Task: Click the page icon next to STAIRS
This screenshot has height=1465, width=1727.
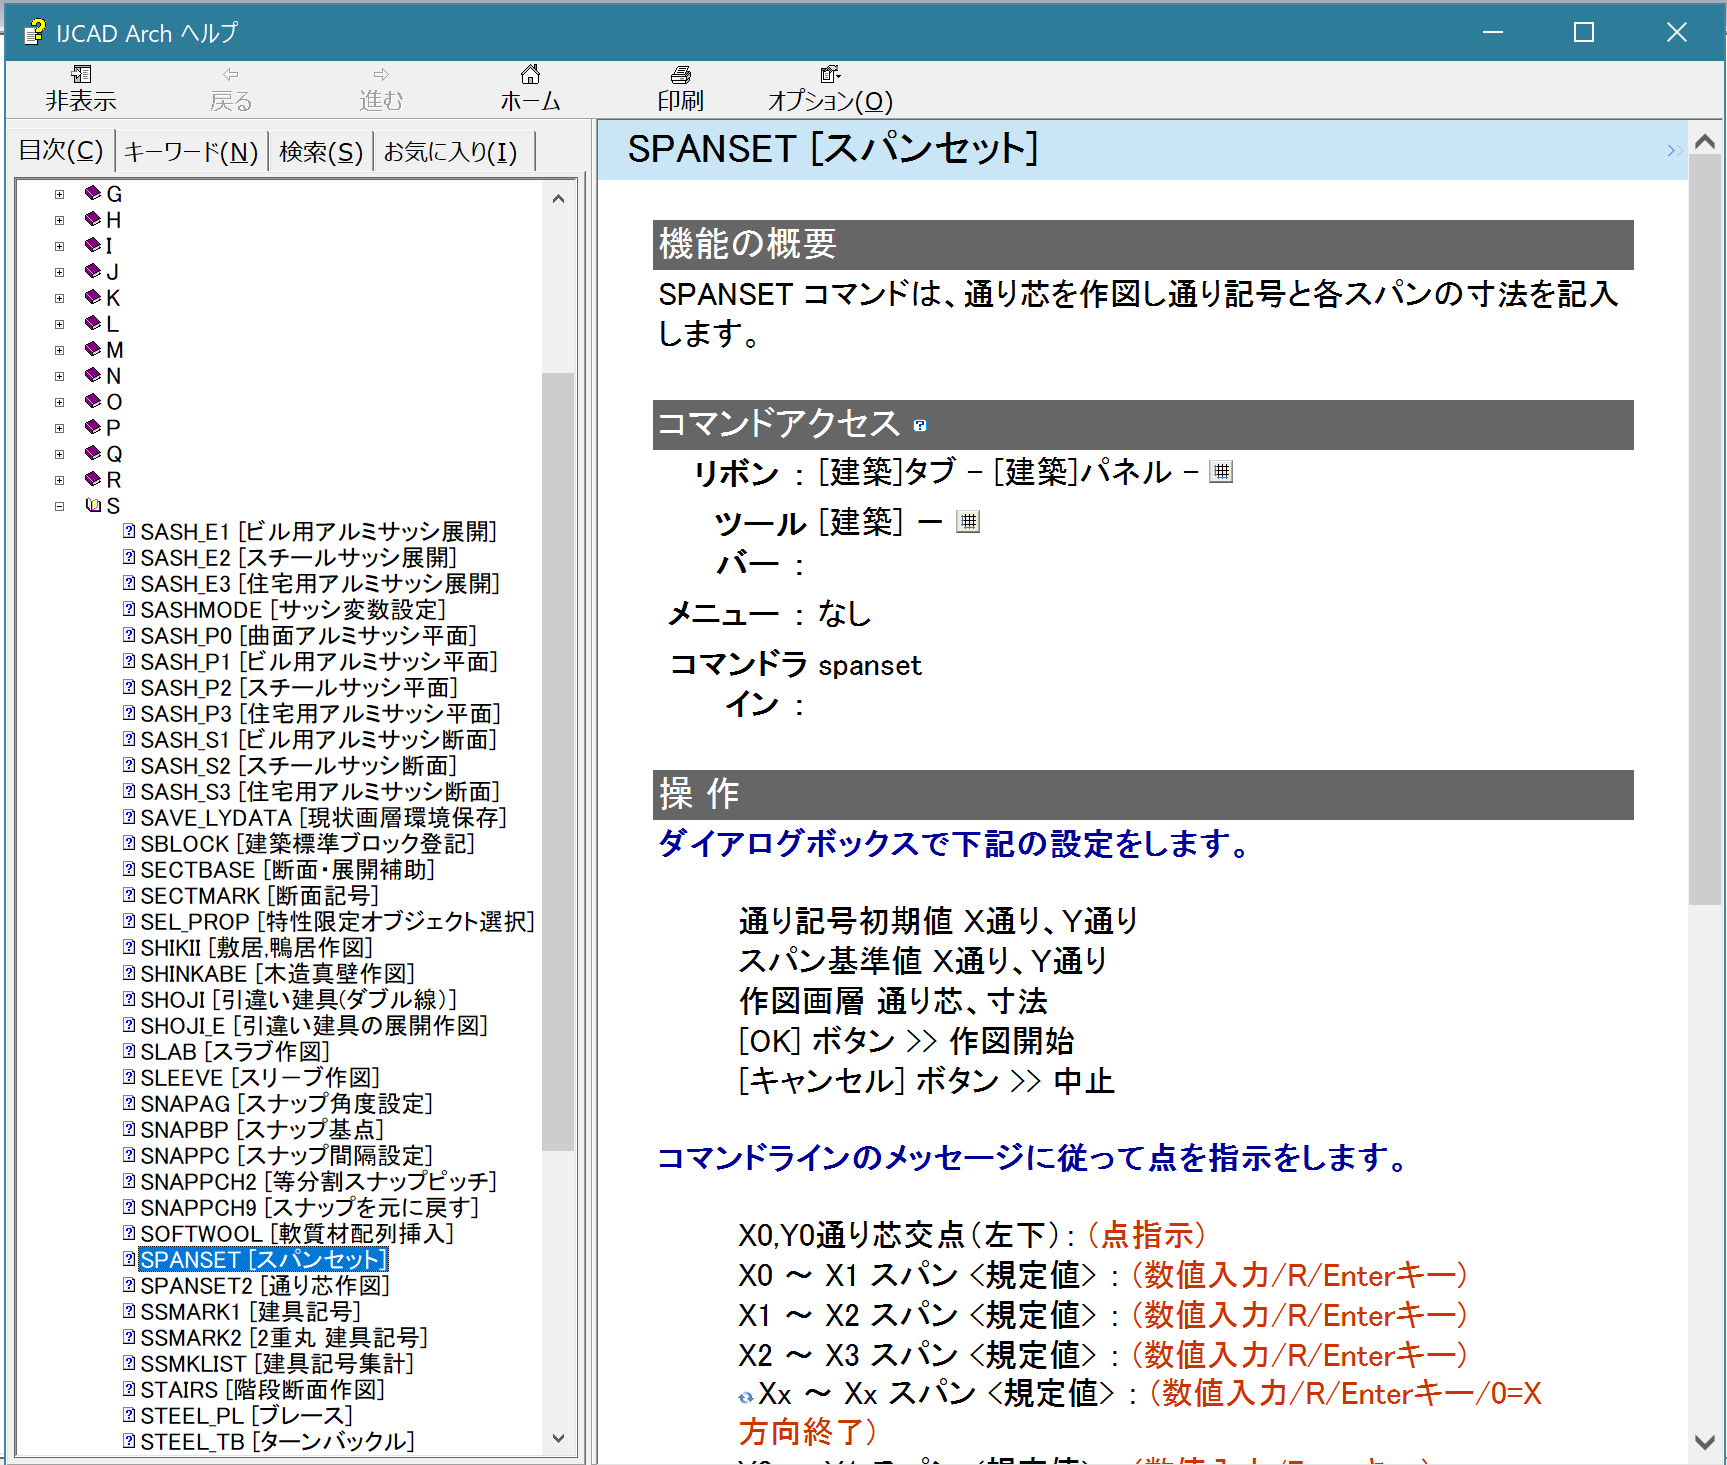Action: (x=129, y=1389)
